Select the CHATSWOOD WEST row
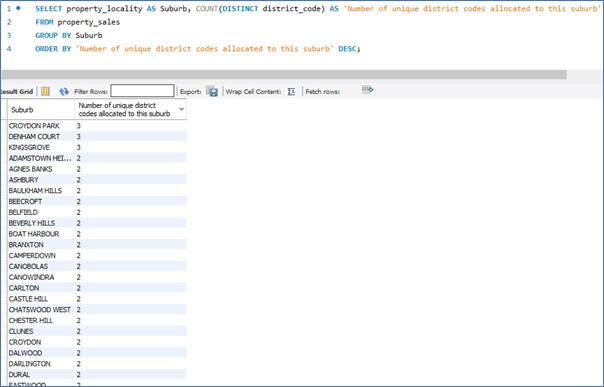Viewport: 604px width, 387px height. tap(97, 310)
